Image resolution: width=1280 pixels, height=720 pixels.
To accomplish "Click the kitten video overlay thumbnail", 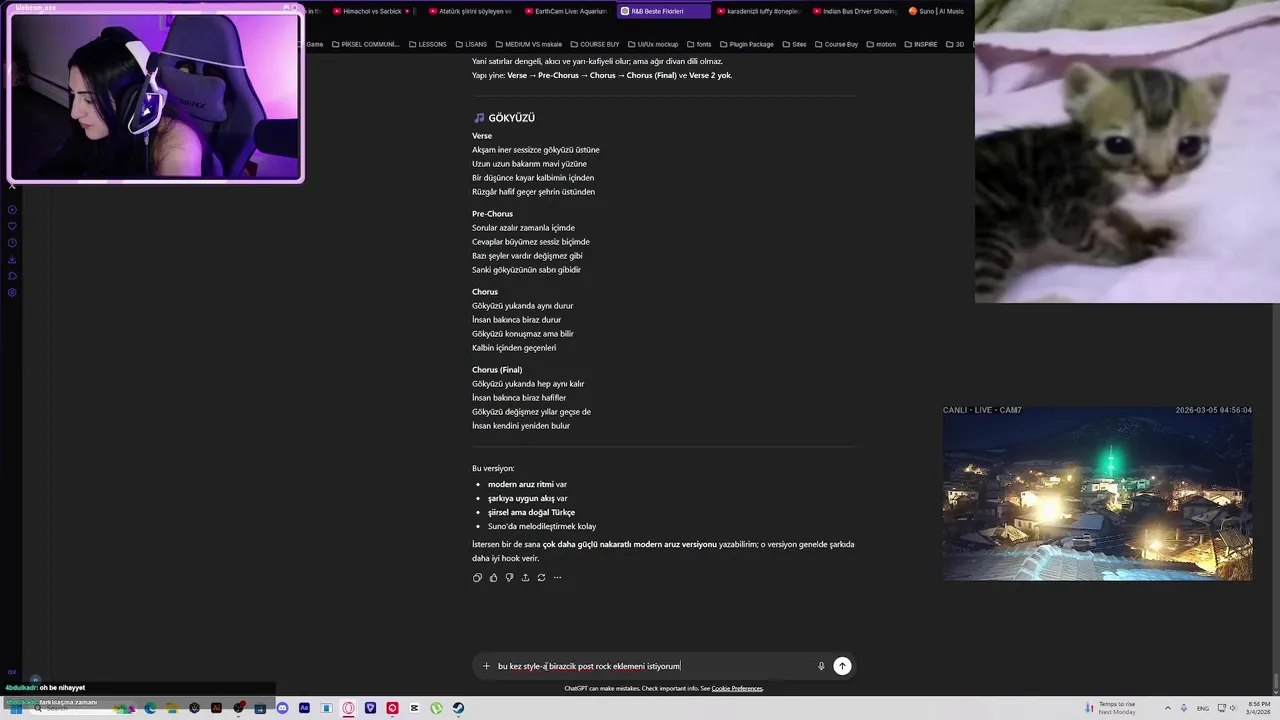I will point(1127,151).
